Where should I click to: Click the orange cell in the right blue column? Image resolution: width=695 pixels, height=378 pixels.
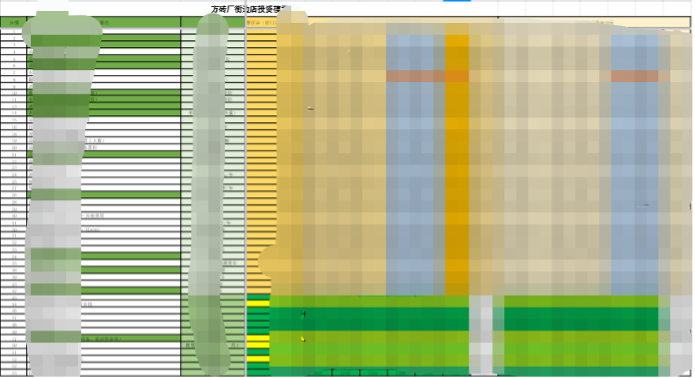coord(634,76)
